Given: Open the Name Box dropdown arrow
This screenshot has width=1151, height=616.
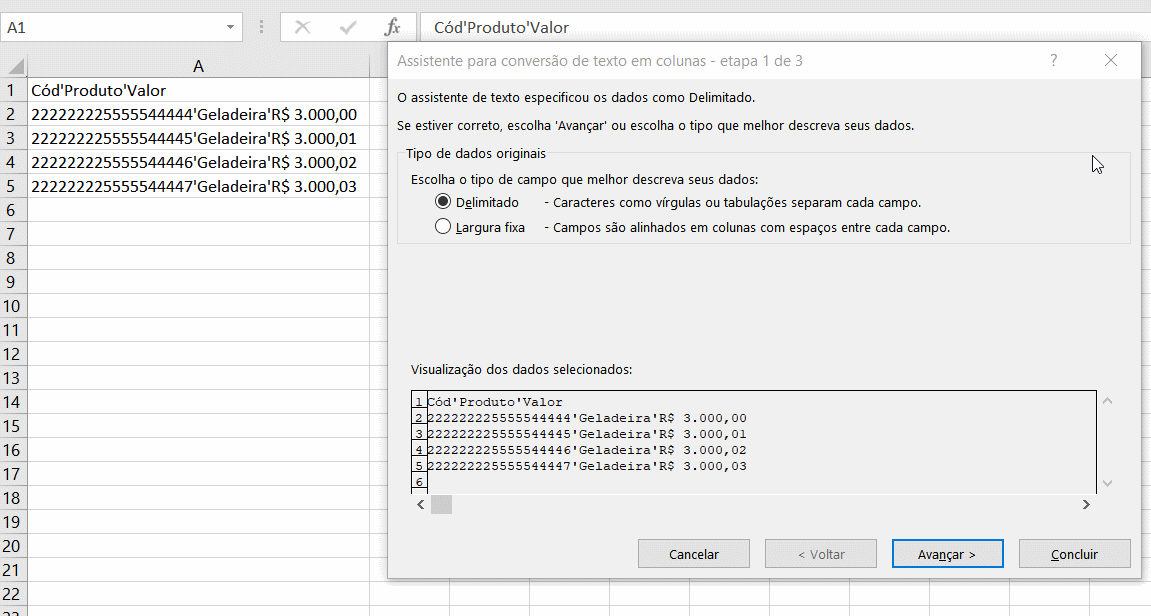Looking at the screenshot, I should click(230, 27).
